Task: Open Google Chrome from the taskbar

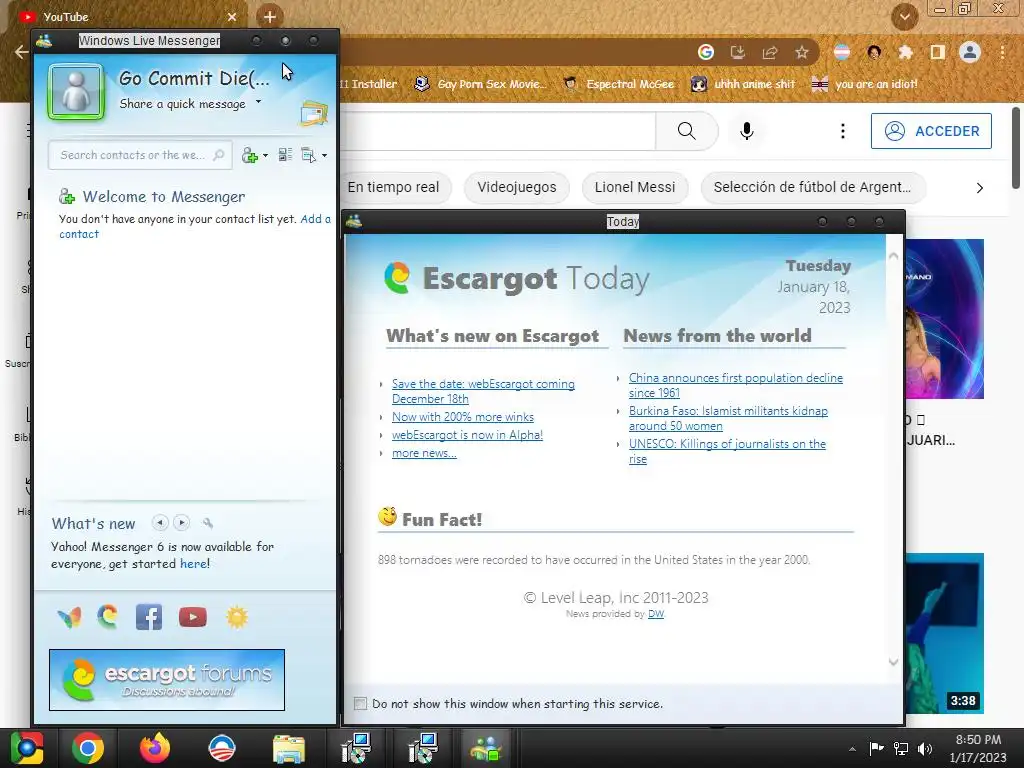Action: tap(88, 748)
